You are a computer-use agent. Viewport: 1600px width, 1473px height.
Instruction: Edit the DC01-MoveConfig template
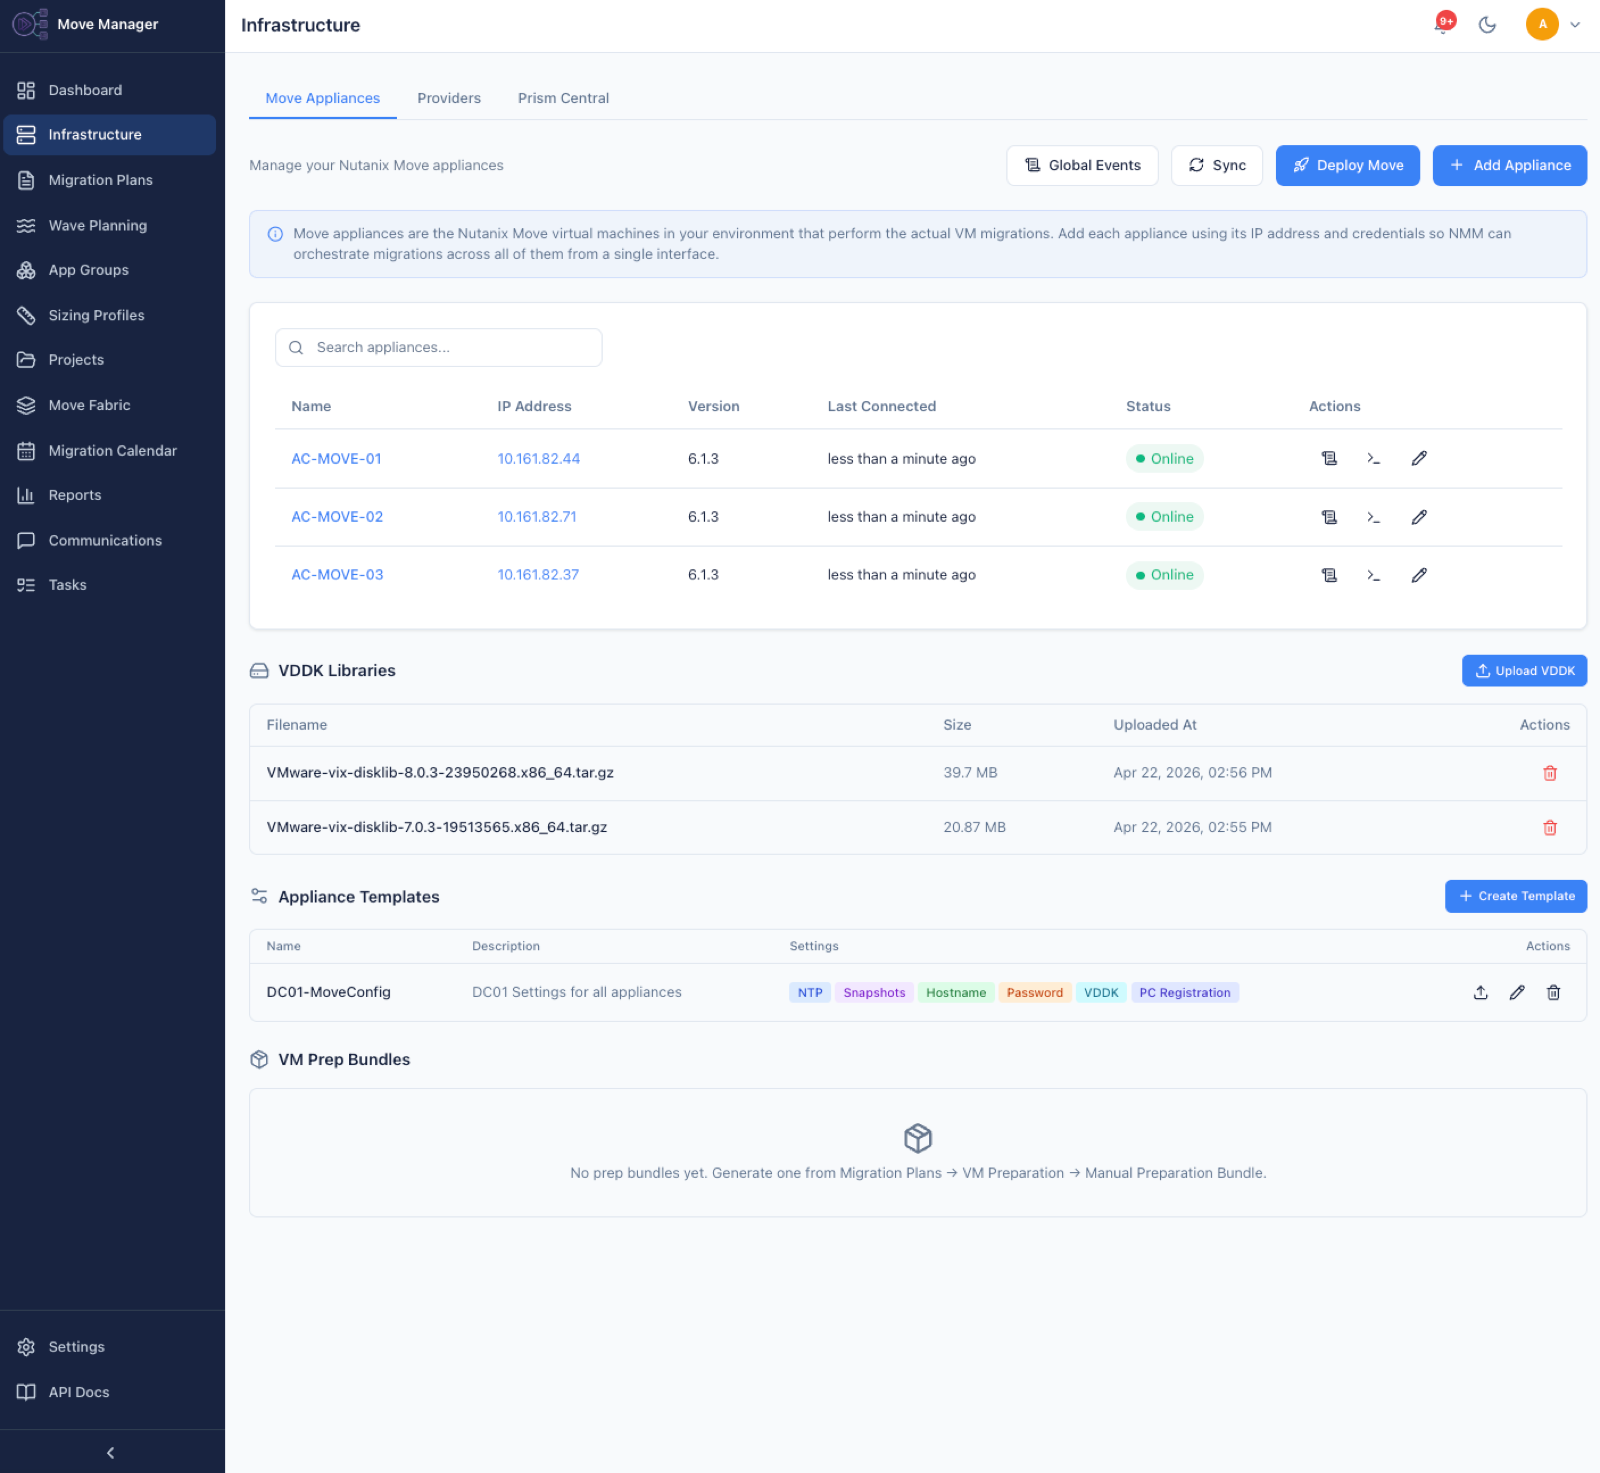(x=1517, y=992)
